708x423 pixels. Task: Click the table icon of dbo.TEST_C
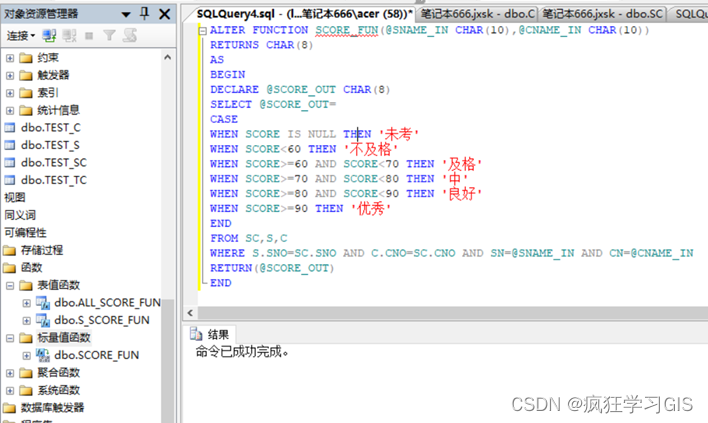tap(9, 128)
